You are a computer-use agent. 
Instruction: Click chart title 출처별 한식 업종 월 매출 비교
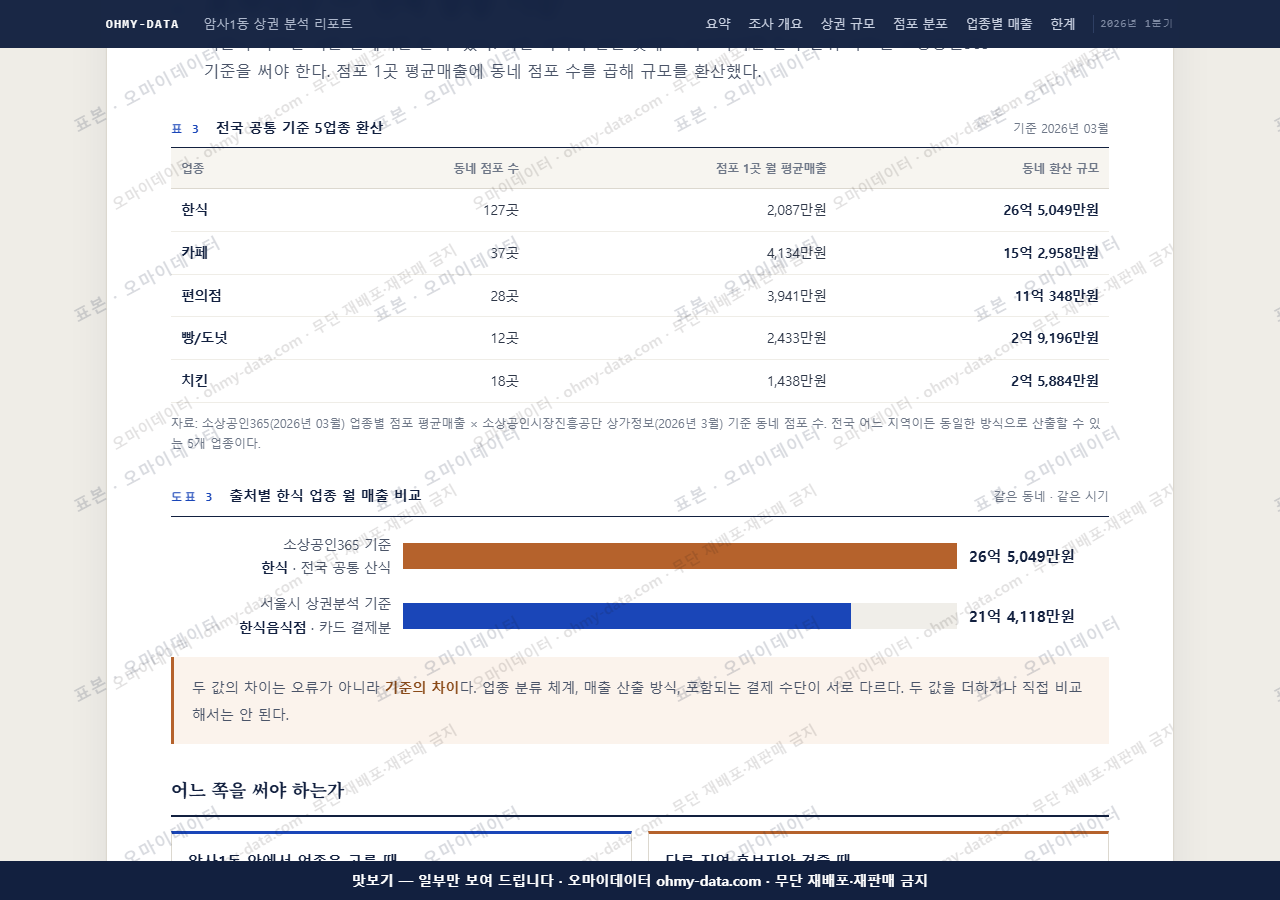325,496
